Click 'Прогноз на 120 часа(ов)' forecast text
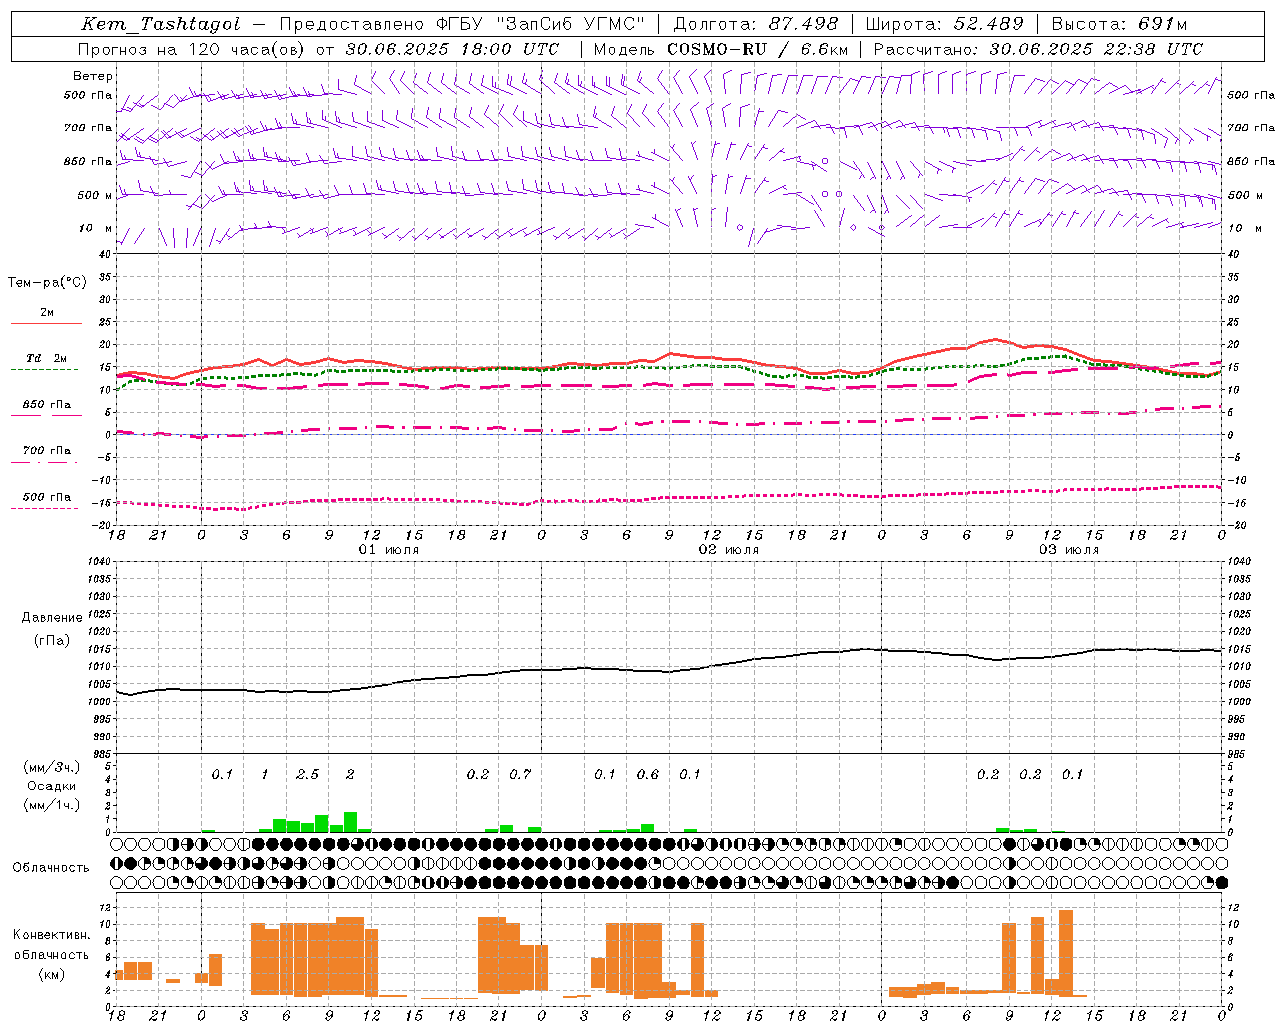Viewport: 1280px width, 1024px height. [192, 49]
